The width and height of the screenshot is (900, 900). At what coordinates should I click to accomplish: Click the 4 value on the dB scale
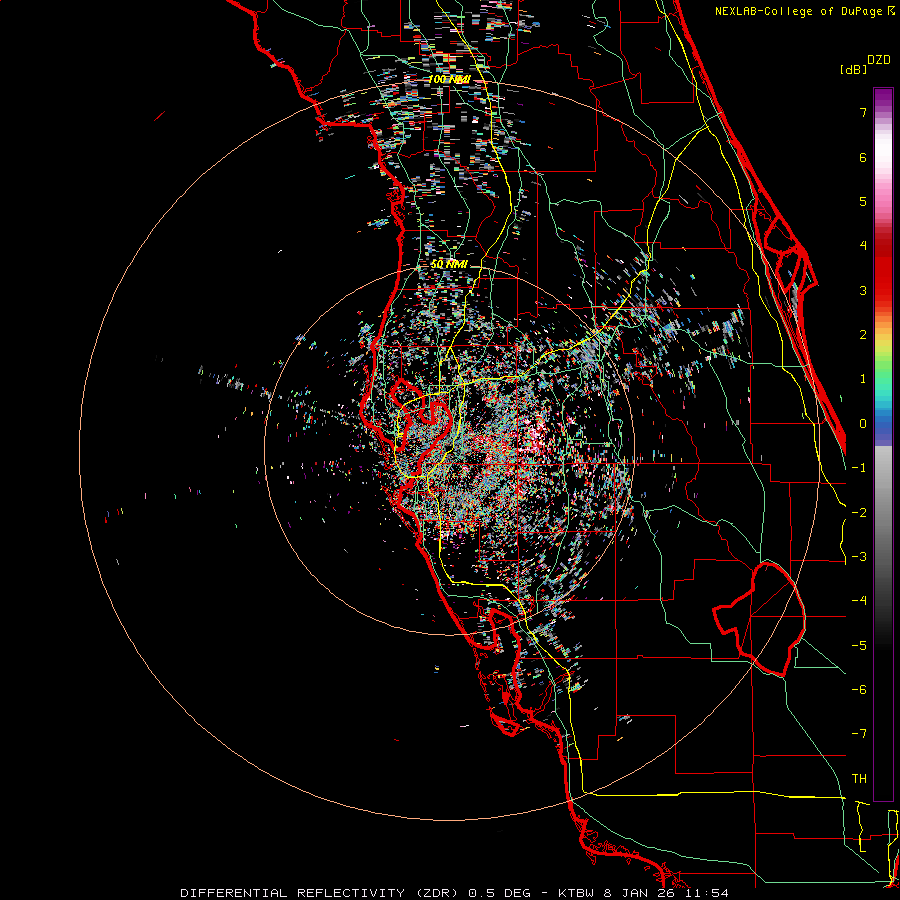coord(863,246)
